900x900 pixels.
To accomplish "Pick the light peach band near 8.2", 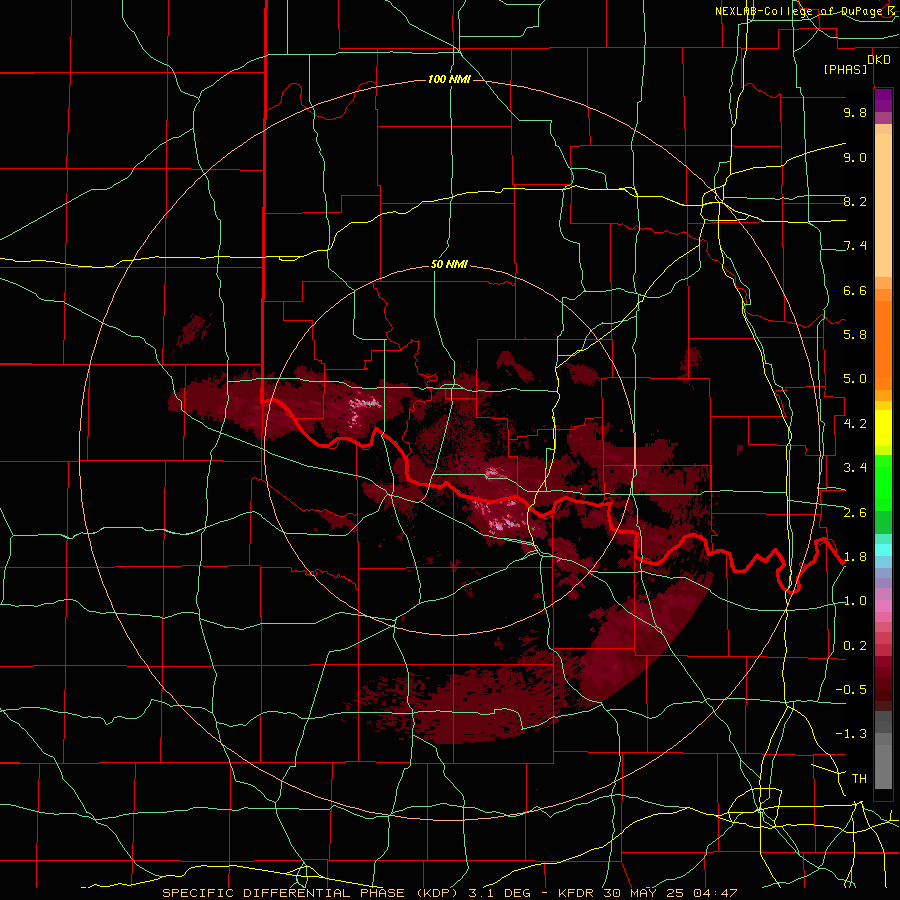I will 883,205.
